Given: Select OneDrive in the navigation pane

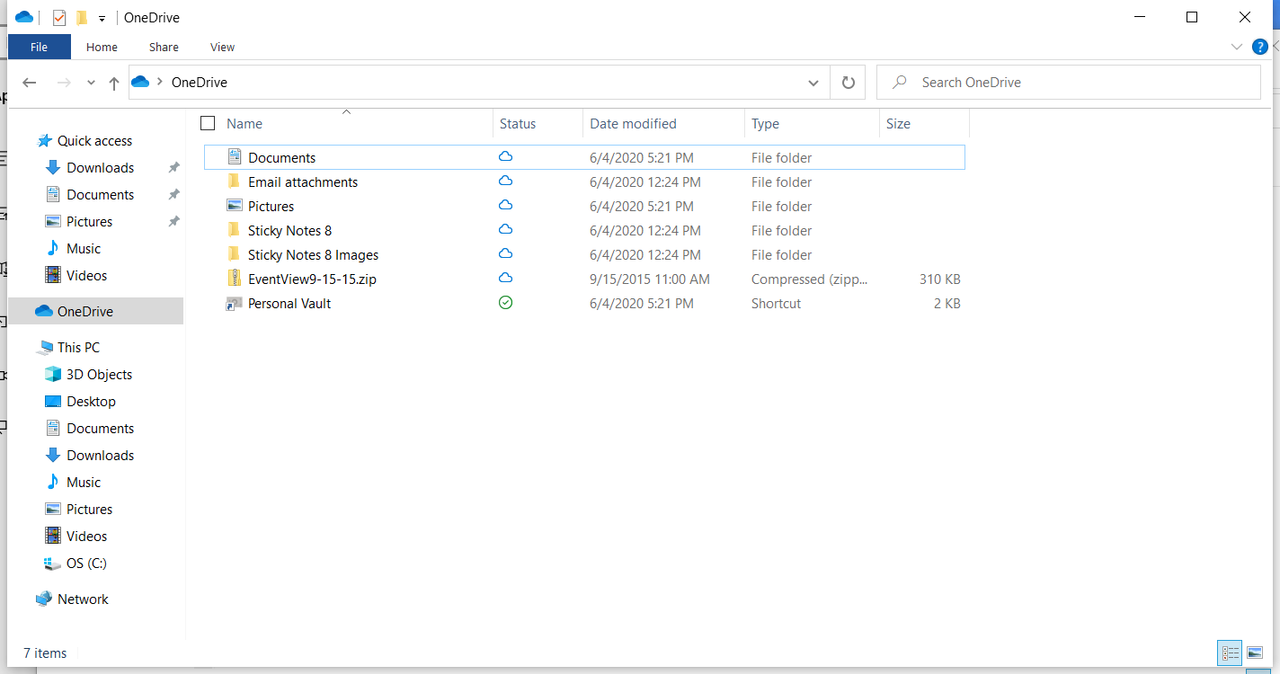Looking at the screenshot, I should [96, 311].
